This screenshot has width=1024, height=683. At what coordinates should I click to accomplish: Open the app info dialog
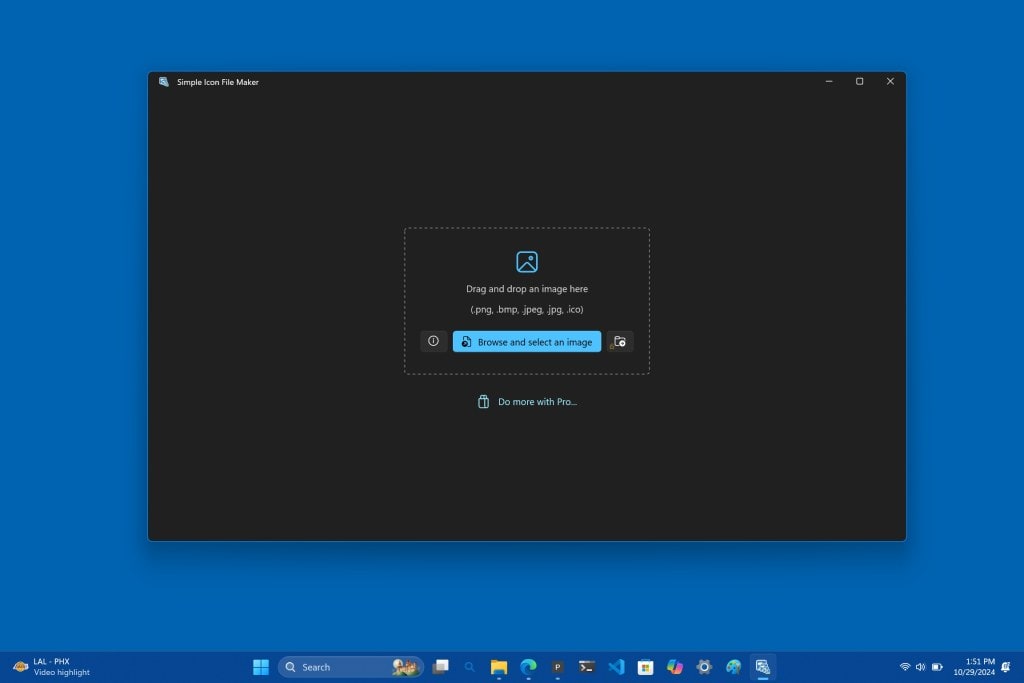[x=433, y=341]
